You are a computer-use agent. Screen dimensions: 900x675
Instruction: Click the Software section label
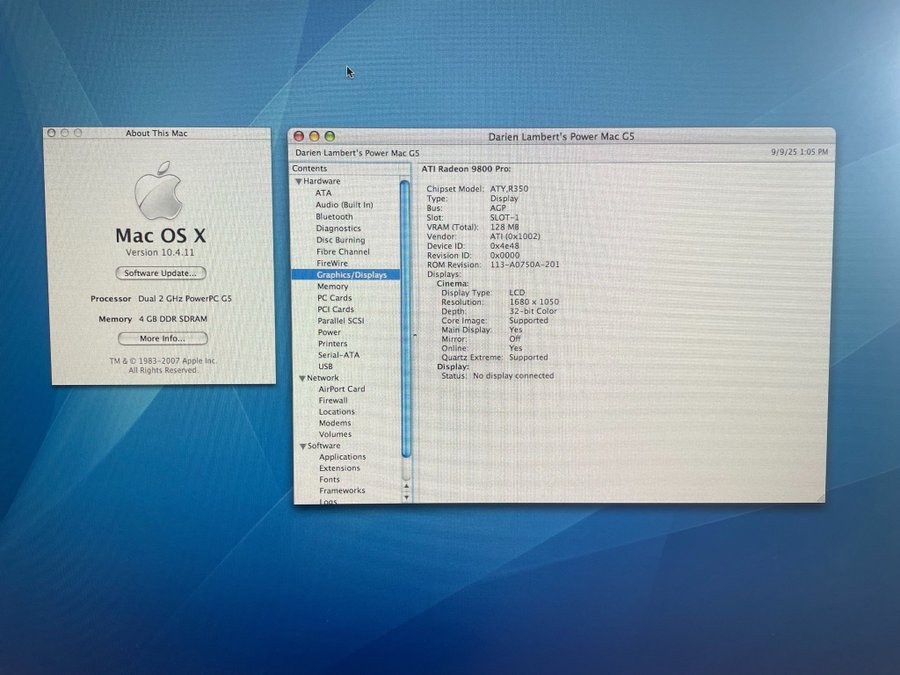pyautogui.click(x=324, y=446)
